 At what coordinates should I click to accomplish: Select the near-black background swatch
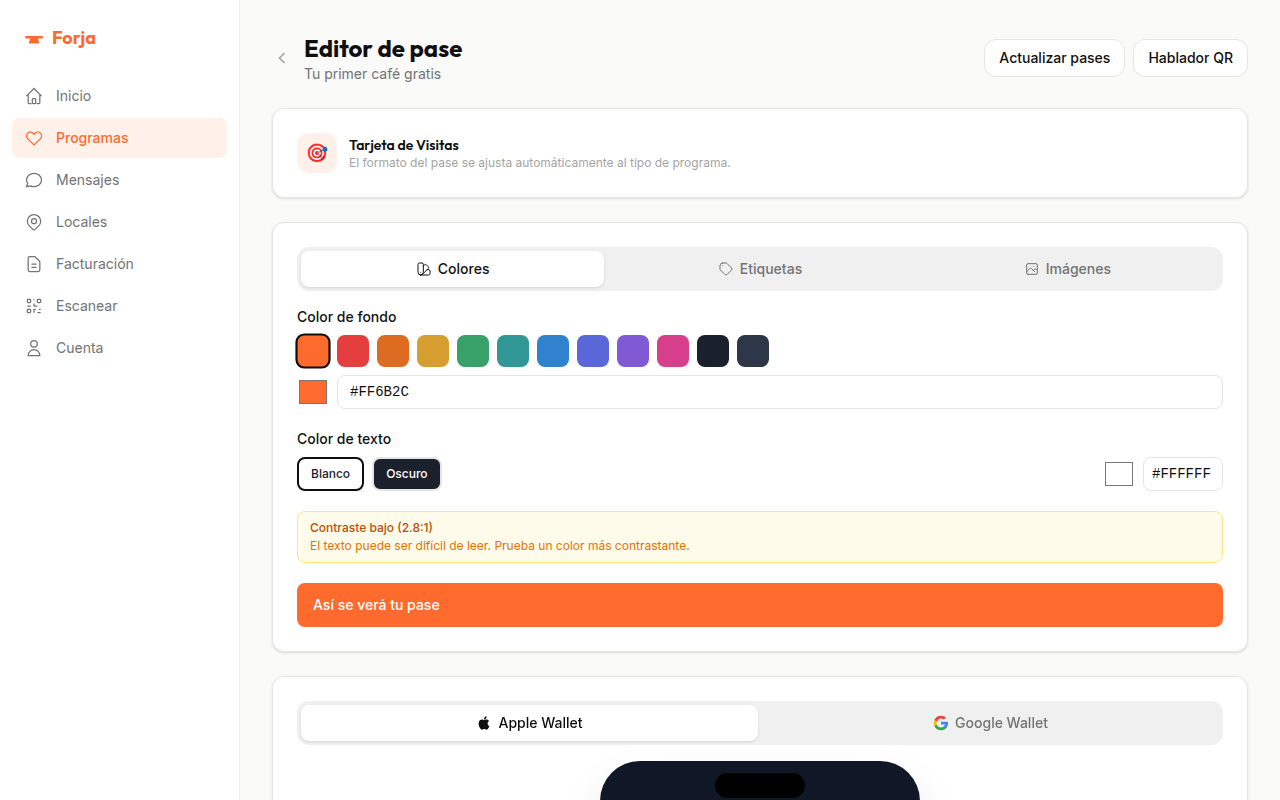[713, 351]
